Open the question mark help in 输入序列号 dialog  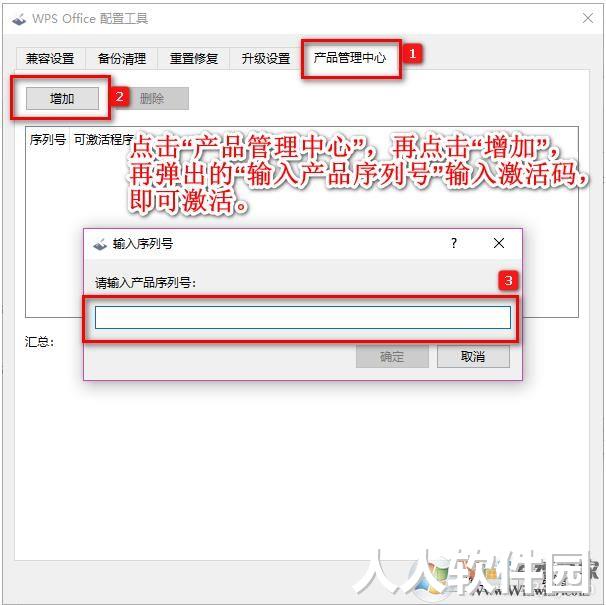454,243
